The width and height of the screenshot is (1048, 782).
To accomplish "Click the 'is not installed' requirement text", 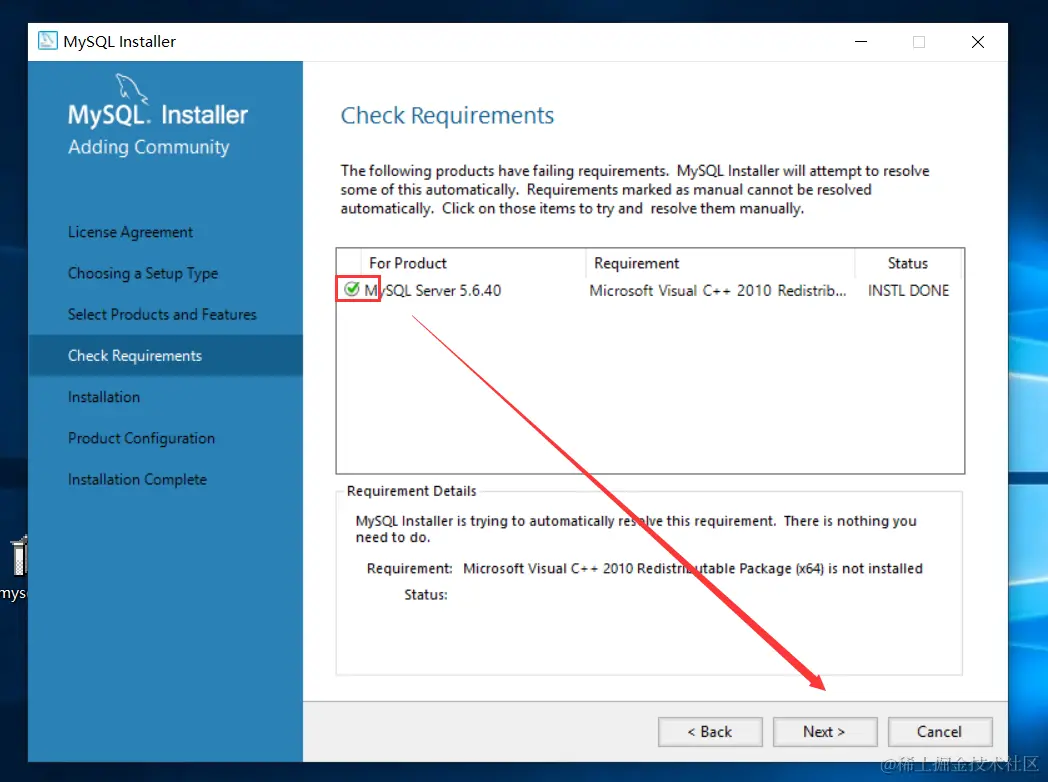I will 876,568.
